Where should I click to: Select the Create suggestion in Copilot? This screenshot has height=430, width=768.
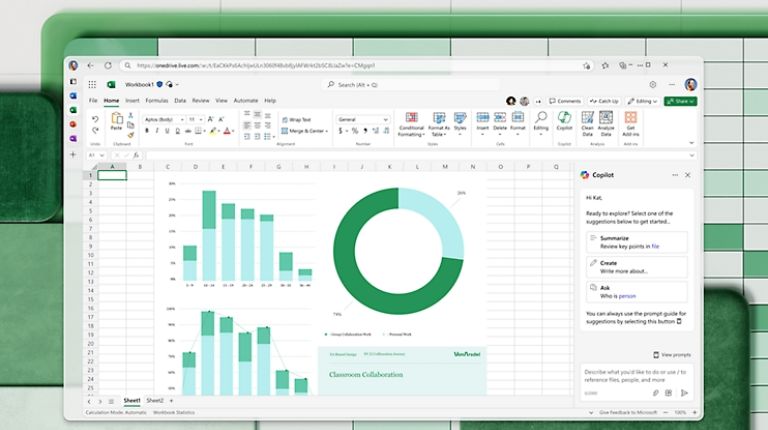click(x=637, y=267)
